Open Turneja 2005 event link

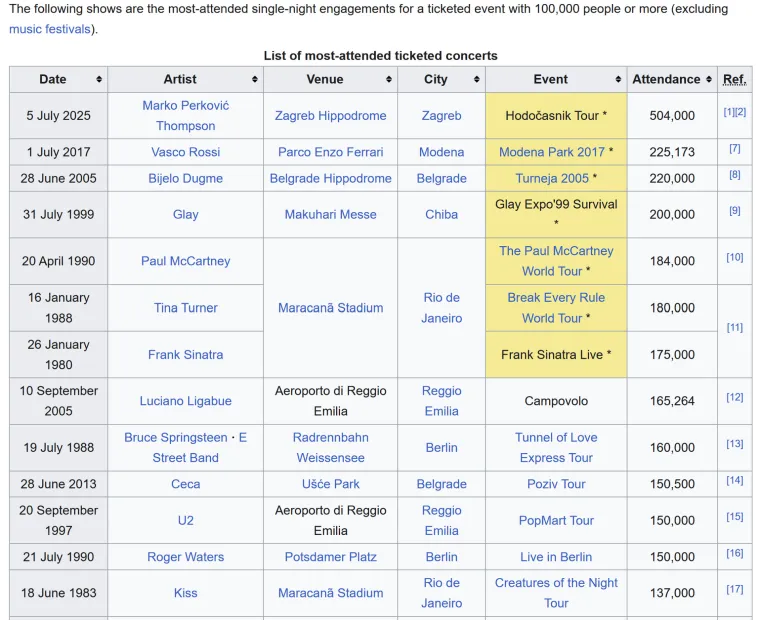[552, 178]
